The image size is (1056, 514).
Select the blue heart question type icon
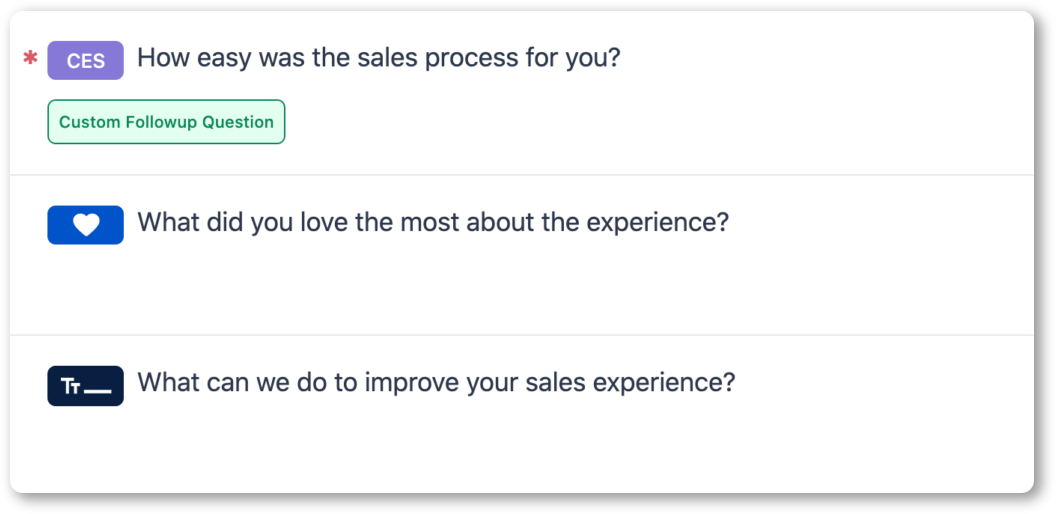[86, 225]
